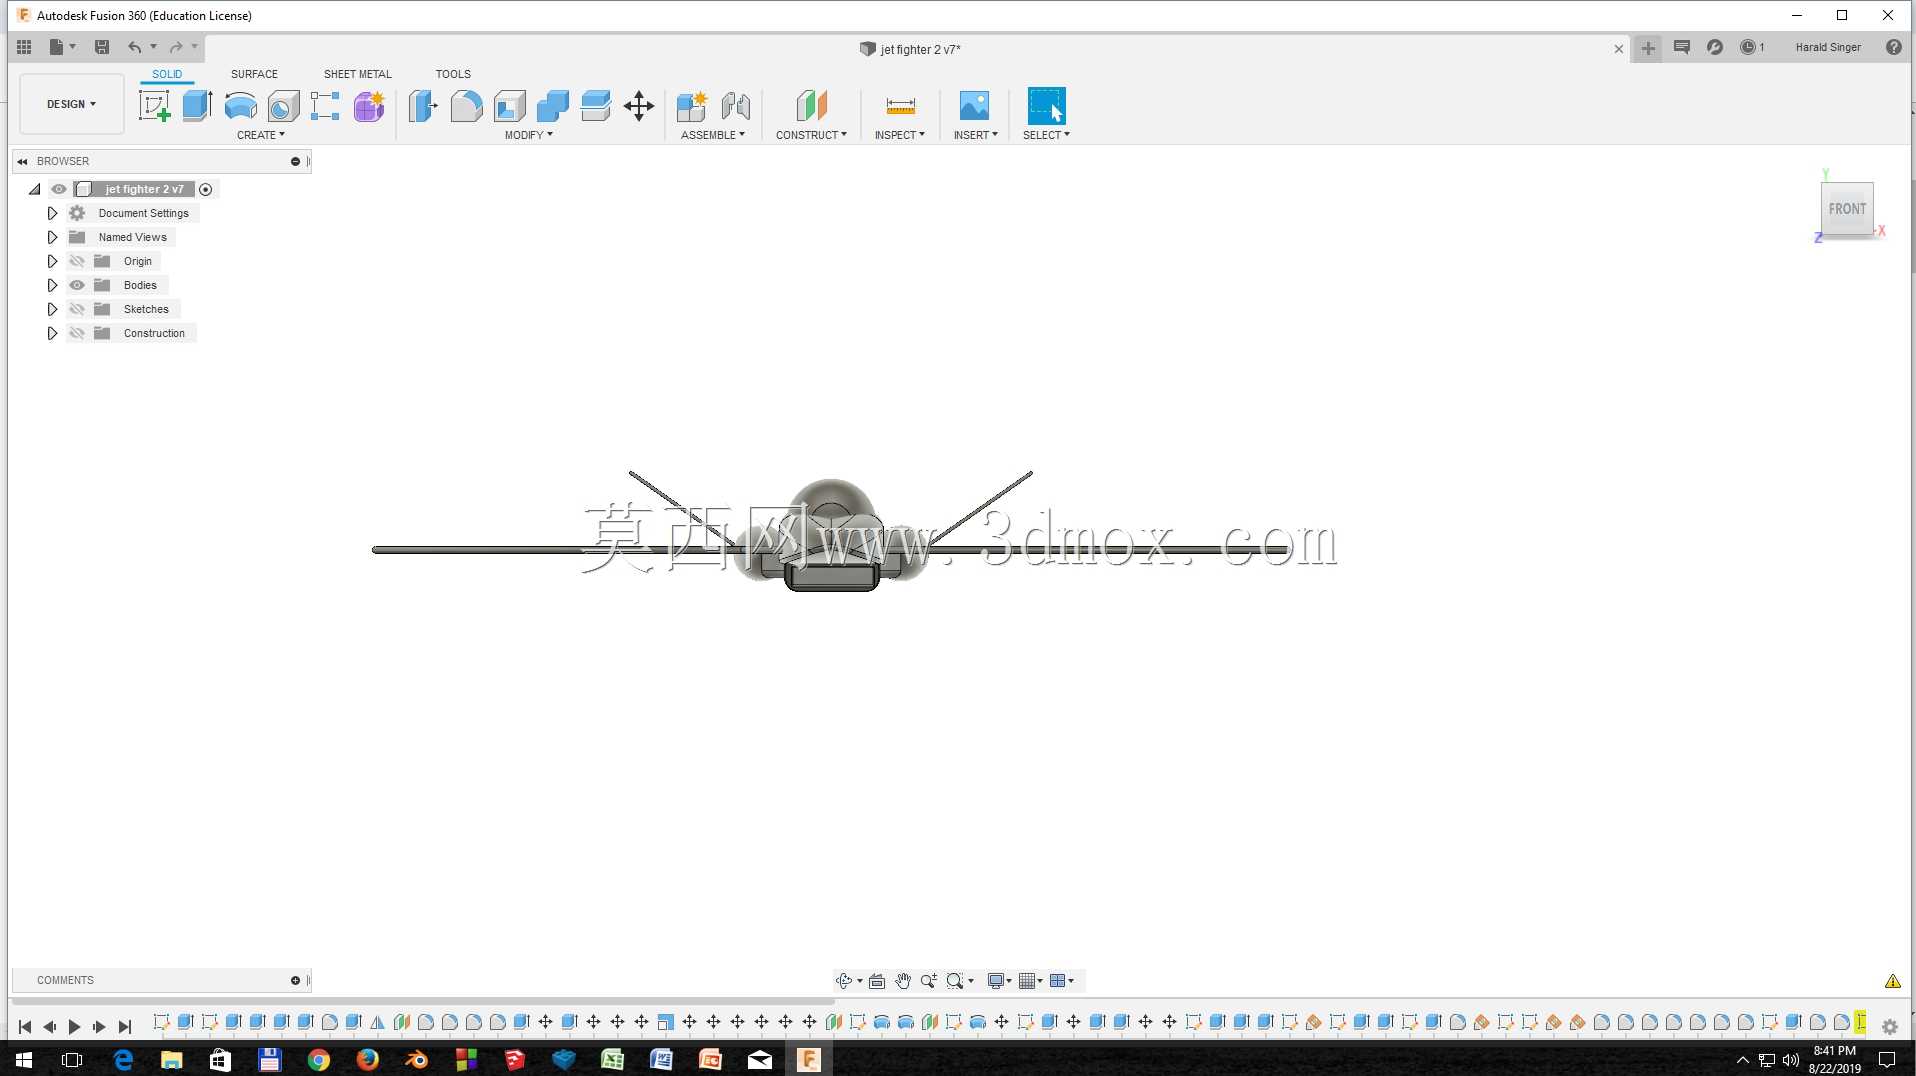Expand the COMMENTS panel
This screenshot has width=1916, height=1076.
click(x=295, y=980)
